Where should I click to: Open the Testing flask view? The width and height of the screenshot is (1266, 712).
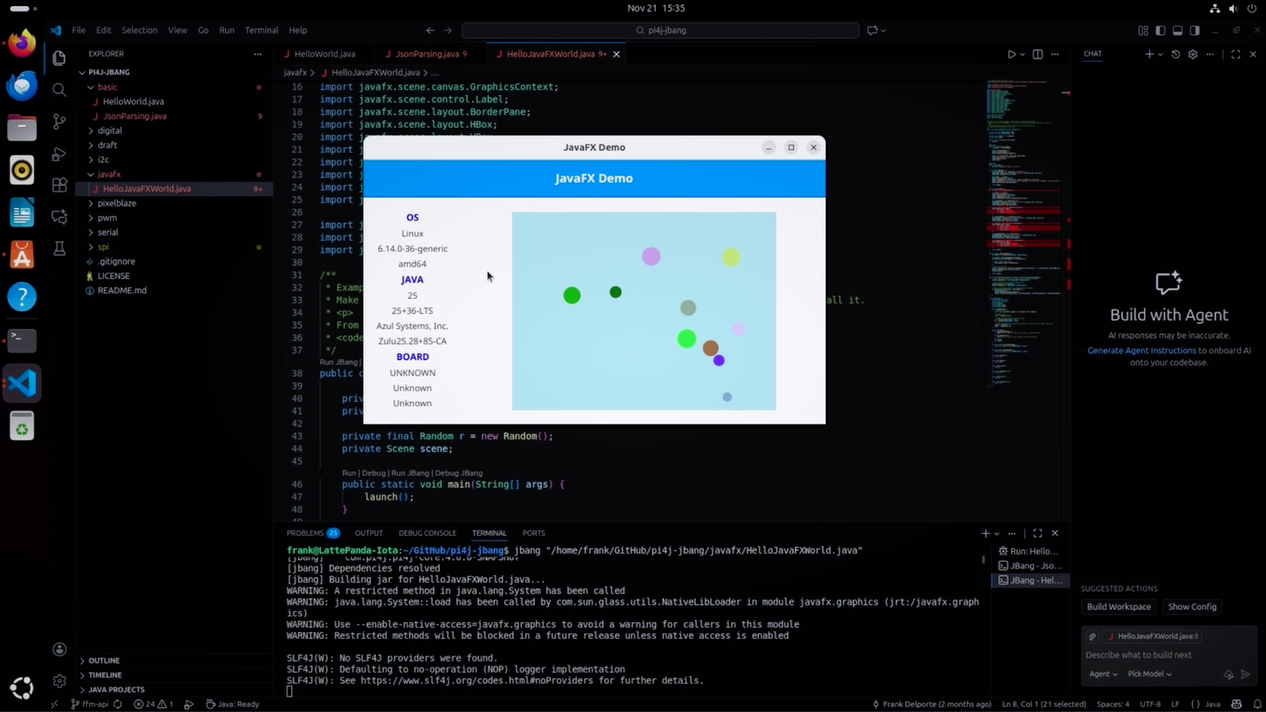point(59,248)
